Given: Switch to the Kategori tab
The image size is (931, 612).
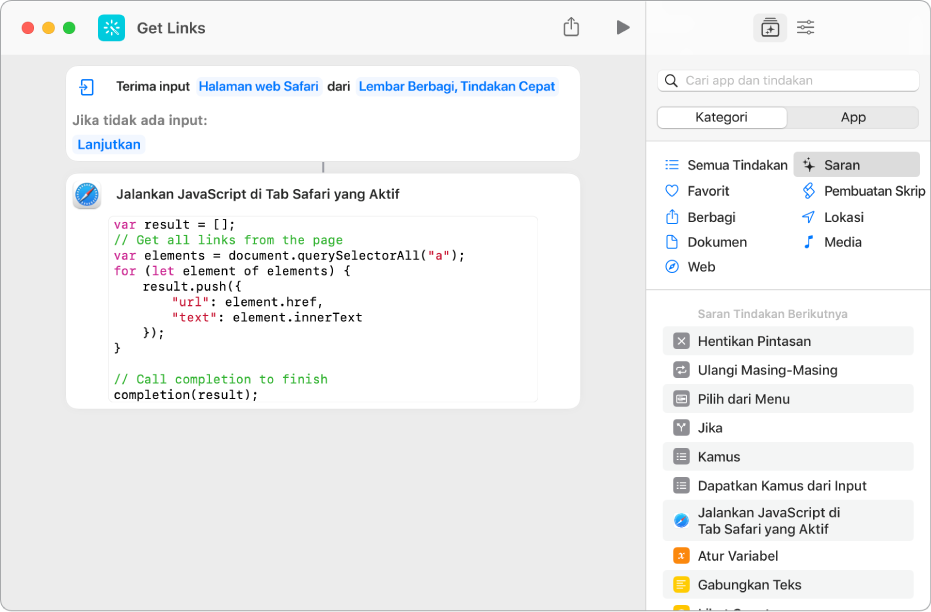Looking at the screenshot, I should click(721, 118).
